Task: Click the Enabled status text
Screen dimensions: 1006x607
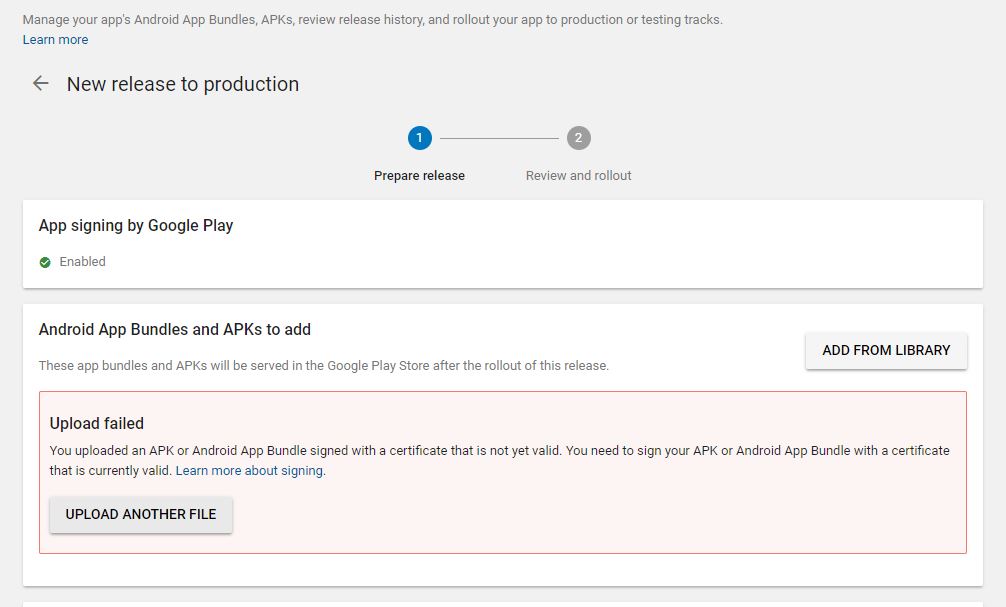Action: pos(82,262)
